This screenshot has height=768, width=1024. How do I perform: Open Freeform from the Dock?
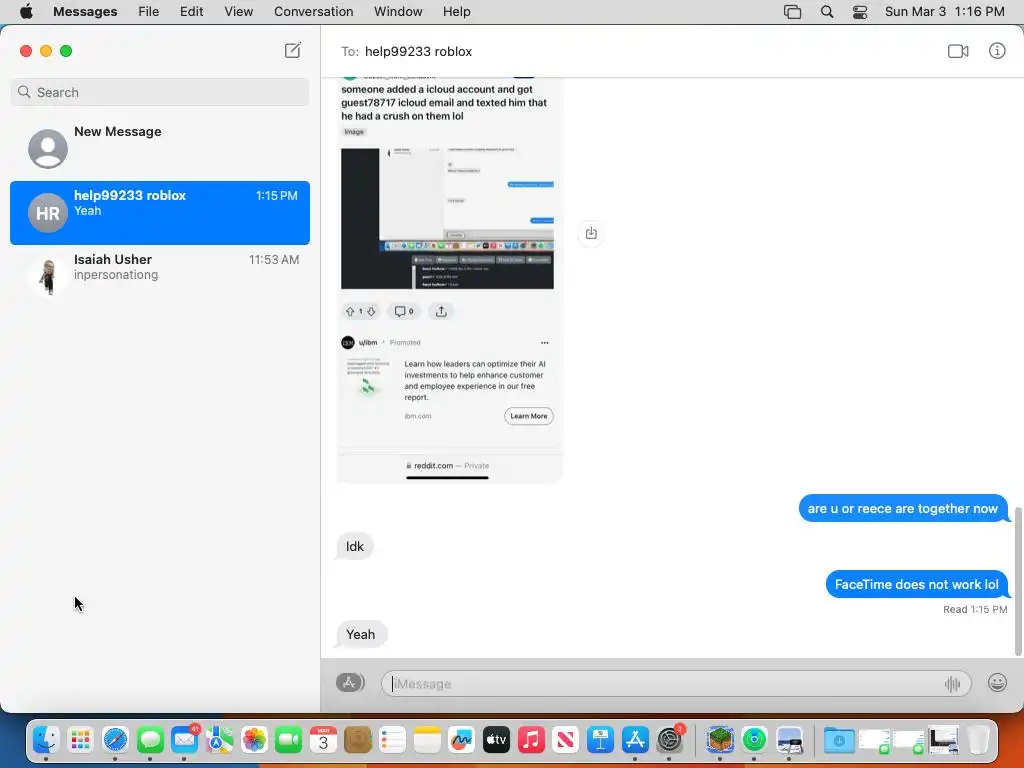[462, 741]
